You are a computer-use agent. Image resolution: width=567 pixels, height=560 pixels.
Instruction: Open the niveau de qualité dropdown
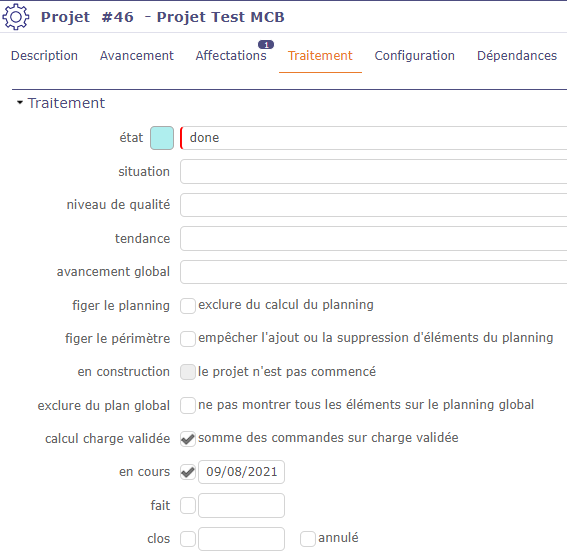pos(374,205)
